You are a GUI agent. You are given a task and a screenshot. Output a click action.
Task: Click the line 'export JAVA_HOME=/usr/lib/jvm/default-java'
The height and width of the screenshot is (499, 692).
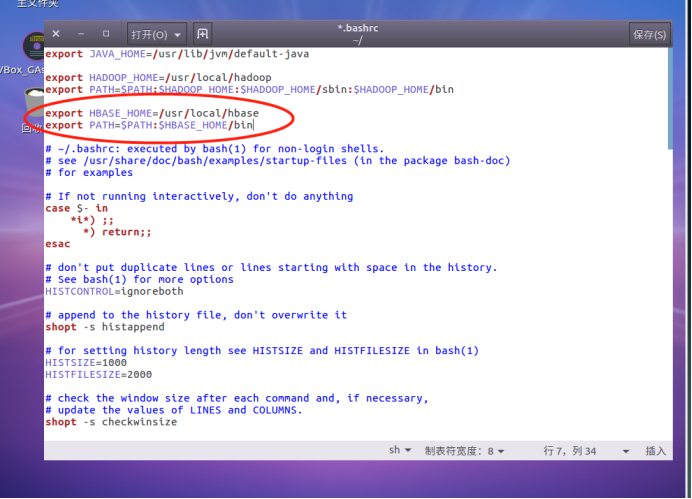click(x=177, y=54)
